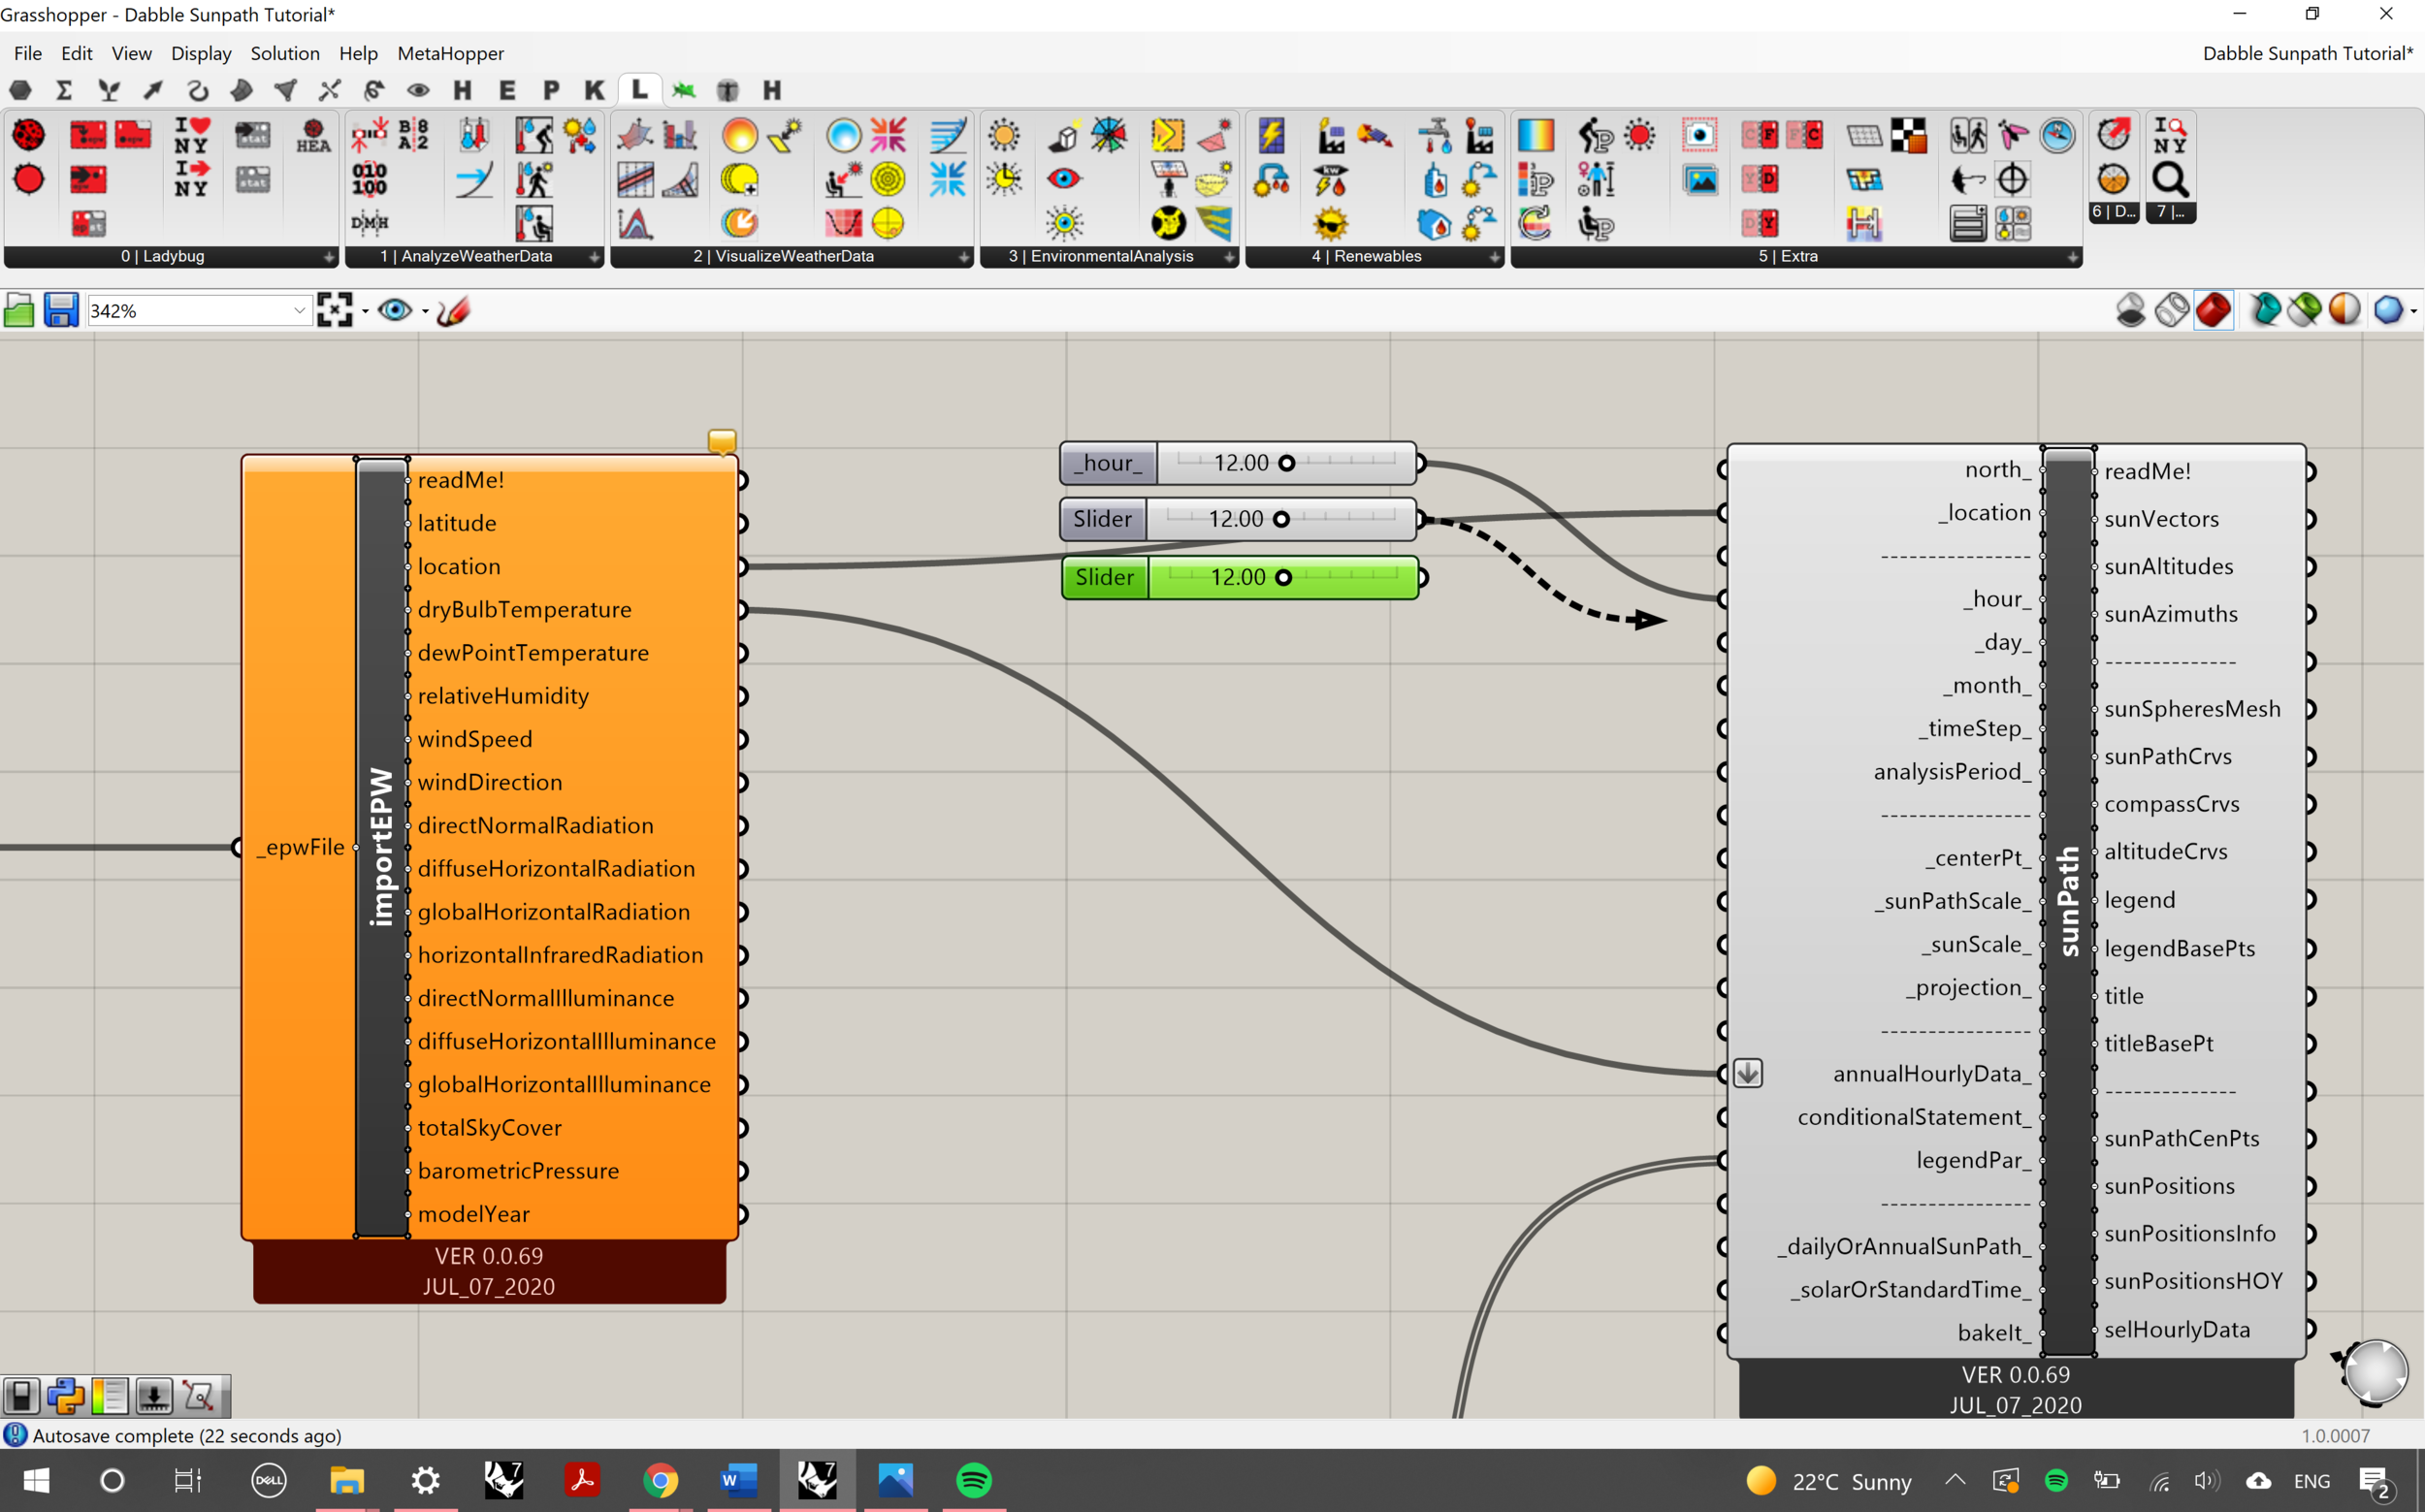This screenshot has height=1512, width=2425.
Task: Open the MetaHopper menu
Action: (450, 53)
